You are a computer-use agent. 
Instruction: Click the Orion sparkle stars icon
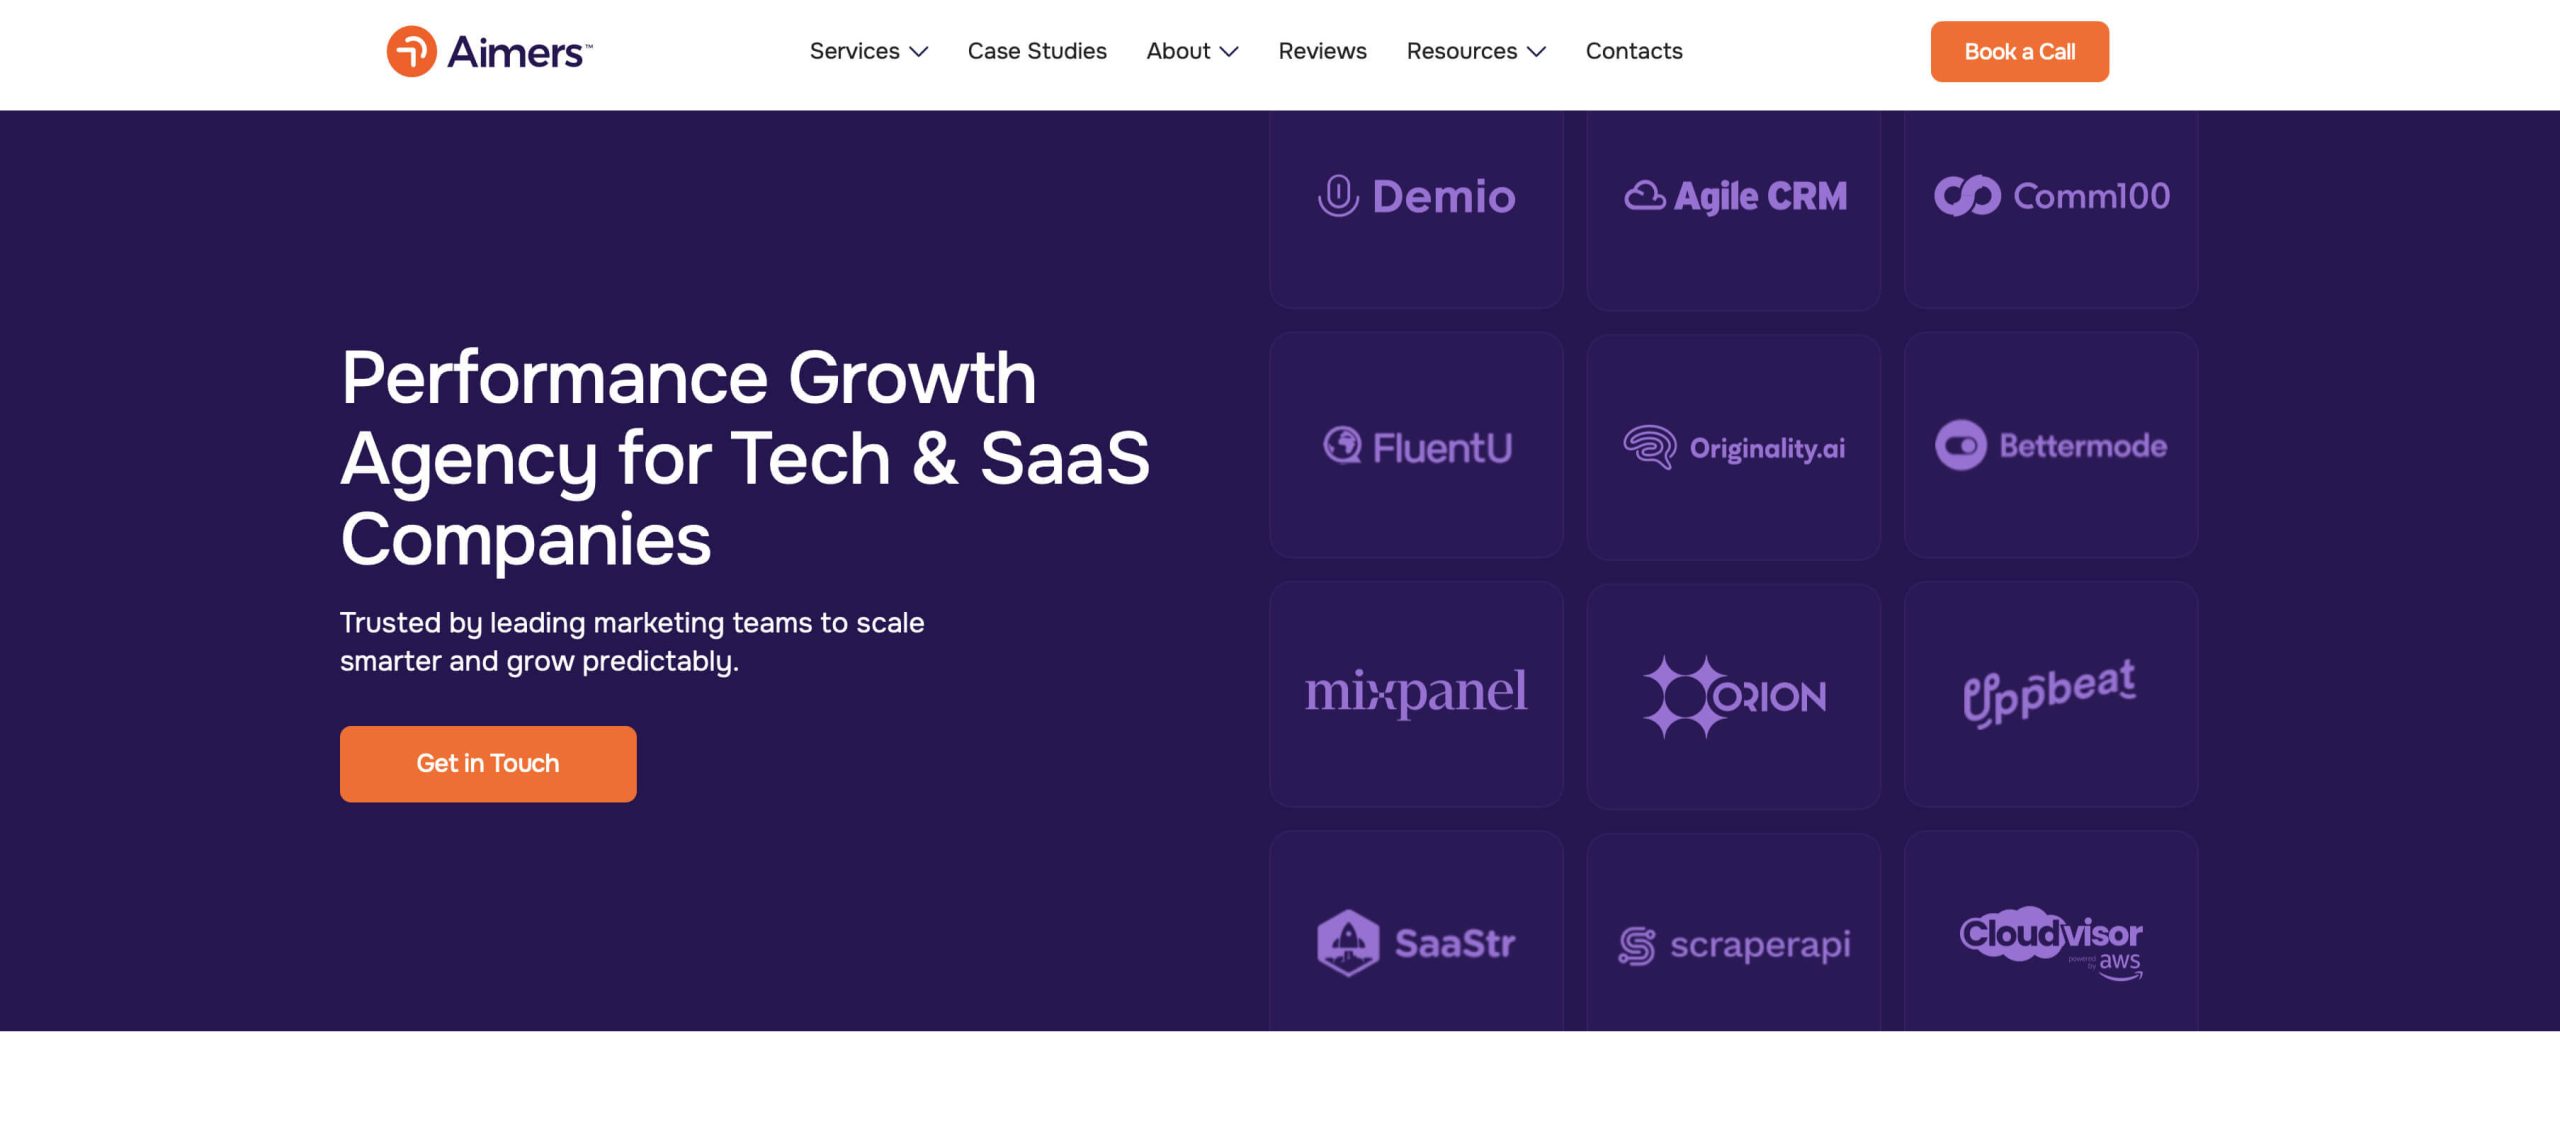point(1684,696)
